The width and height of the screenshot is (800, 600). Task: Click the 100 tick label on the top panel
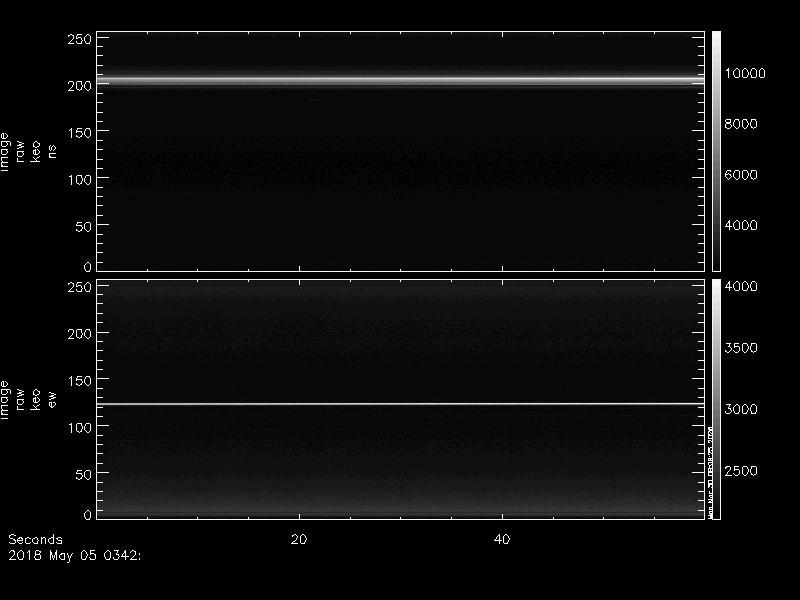tap(79, 179)
